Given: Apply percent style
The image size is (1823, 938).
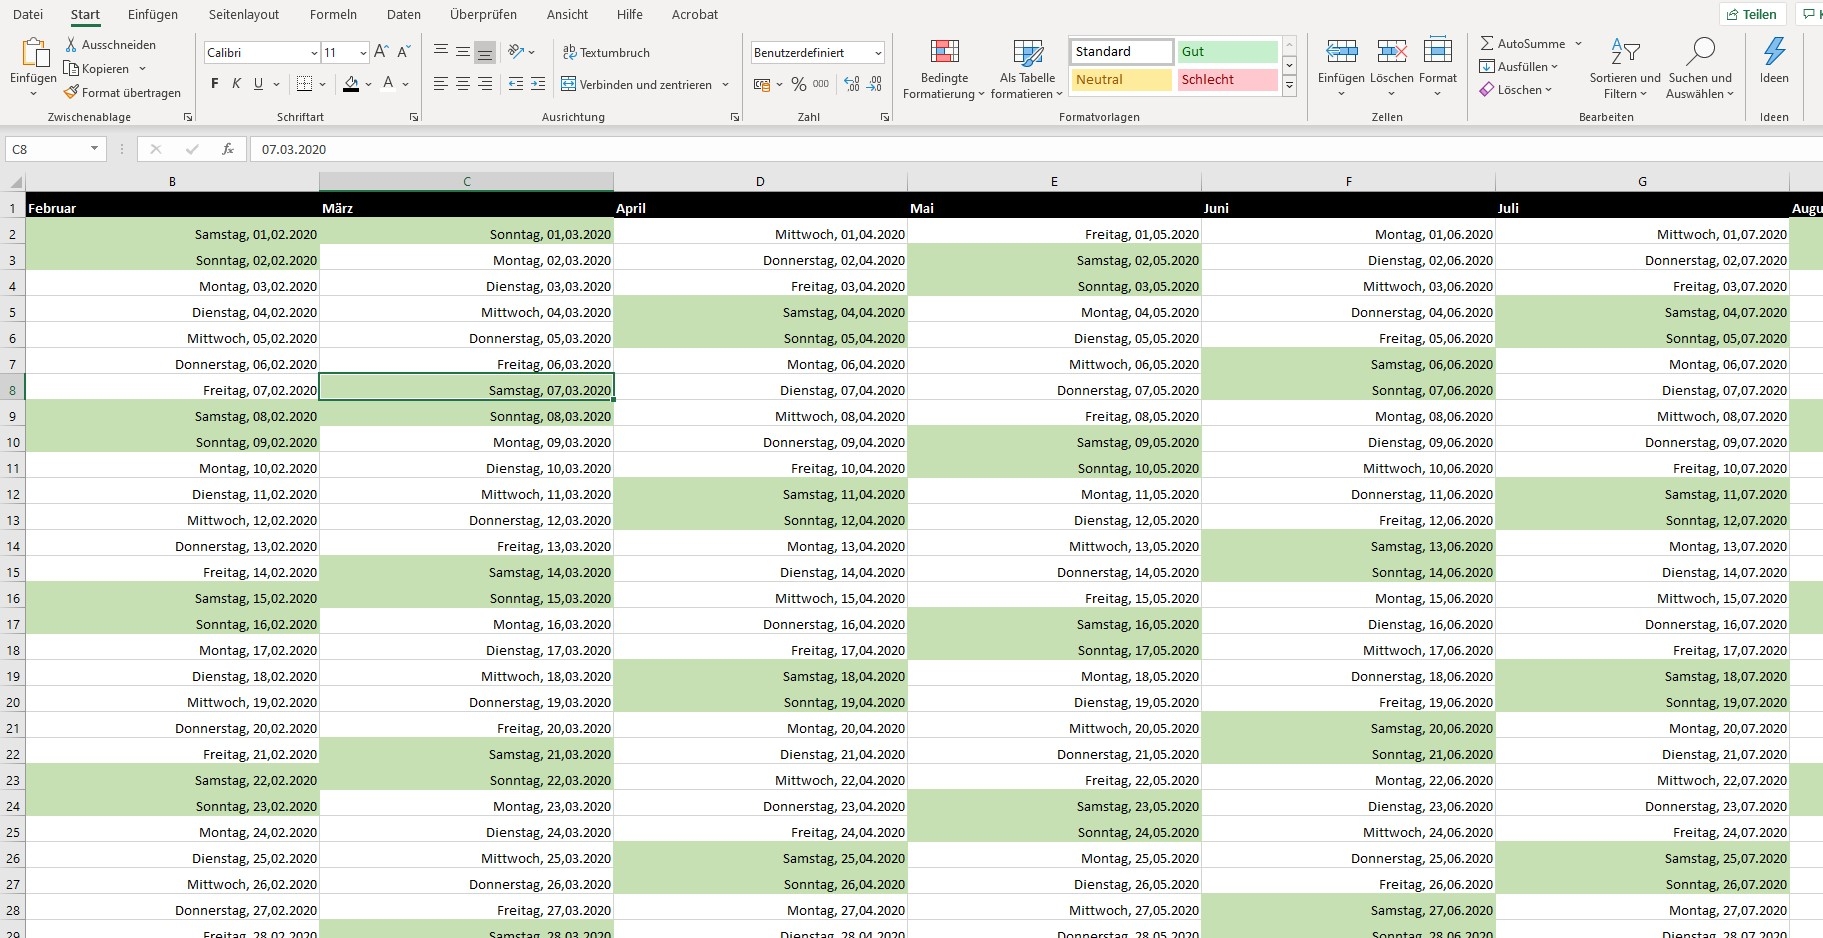Looking at the screenshot, I should tap(799, 85).
